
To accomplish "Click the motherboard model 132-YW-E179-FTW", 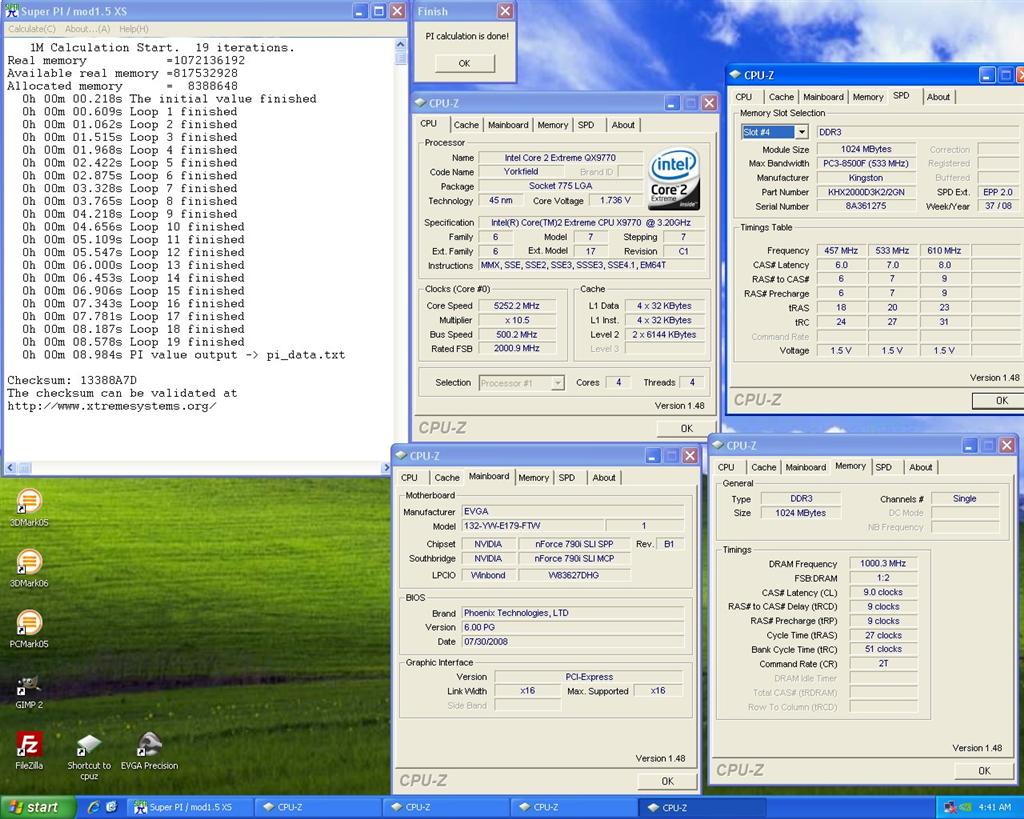I will click(x=533, y=526).
